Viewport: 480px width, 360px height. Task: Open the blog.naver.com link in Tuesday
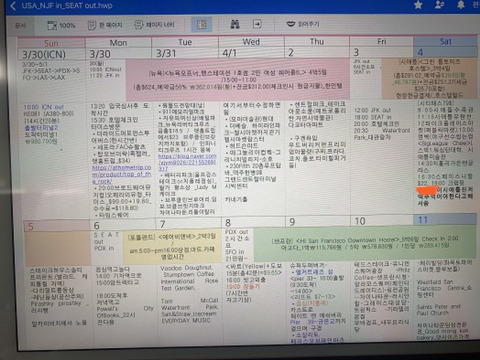187,162
